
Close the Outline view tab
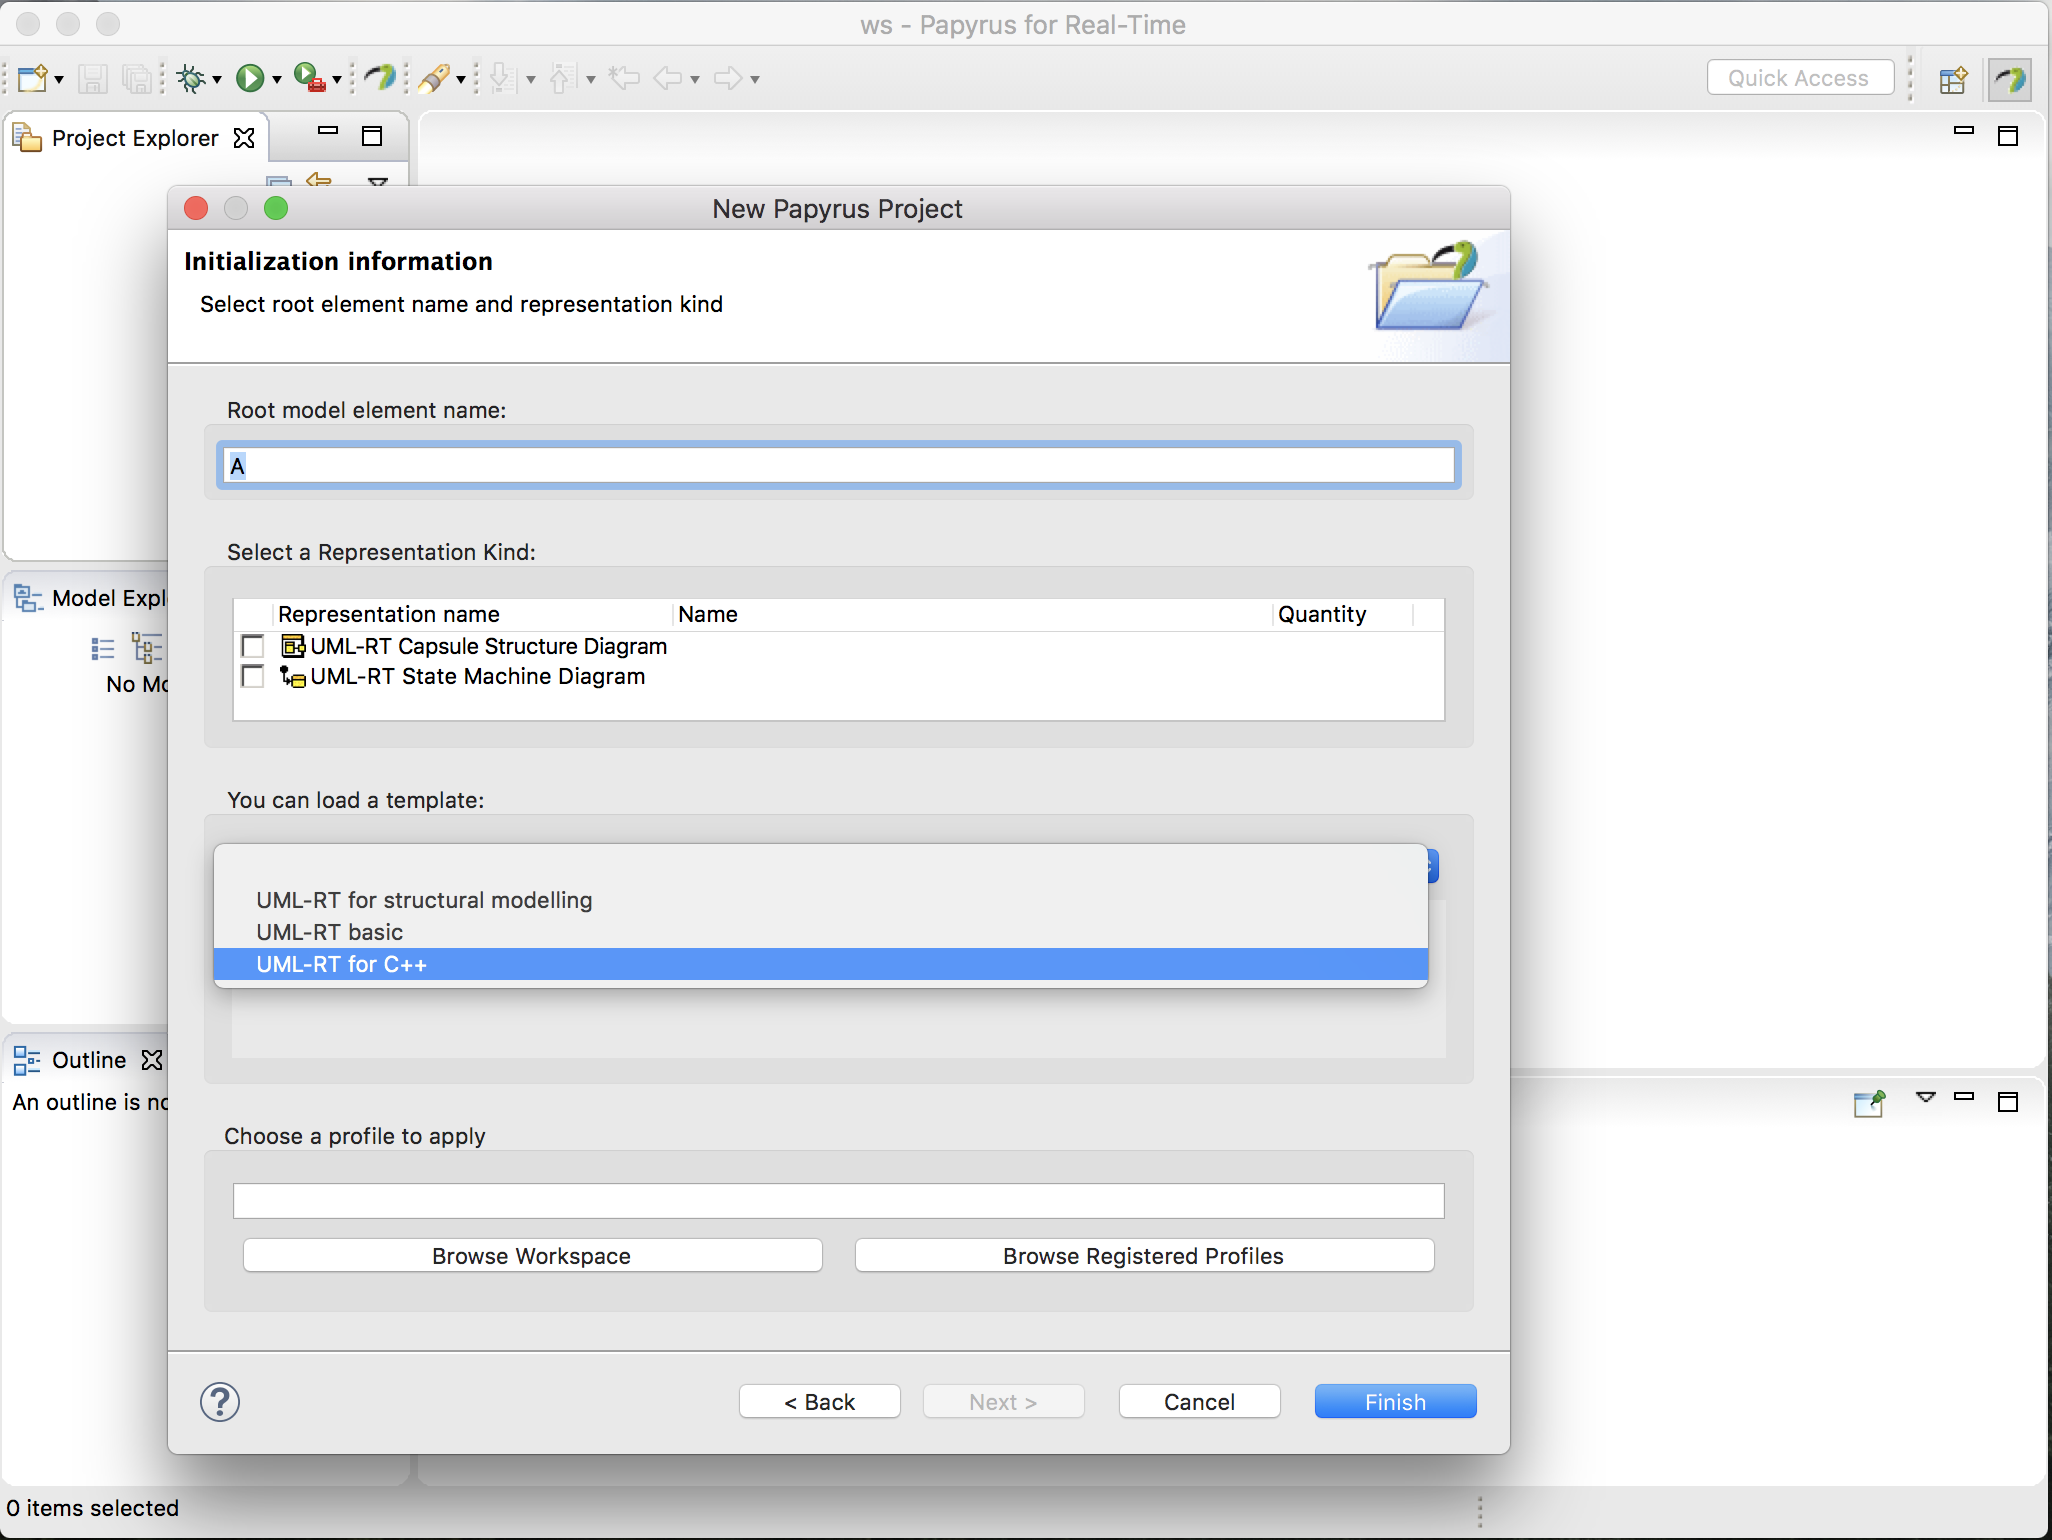pyautogui.click(x=152, y=1060)
